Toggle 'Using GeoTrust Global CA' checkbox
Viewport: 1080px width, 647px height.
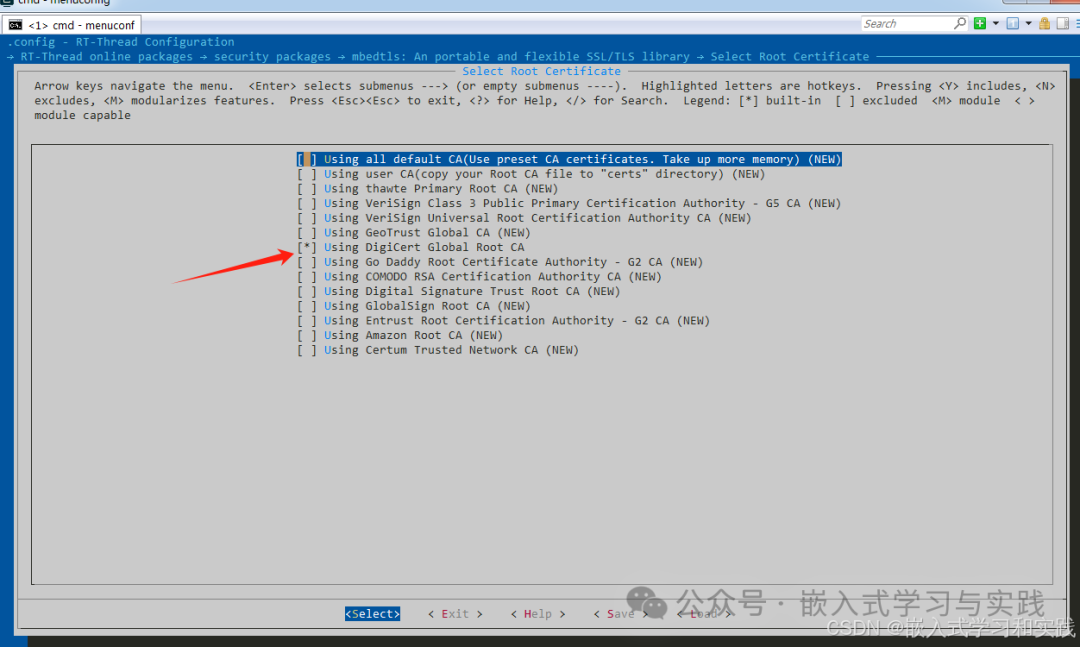click(x=307, y=233)
